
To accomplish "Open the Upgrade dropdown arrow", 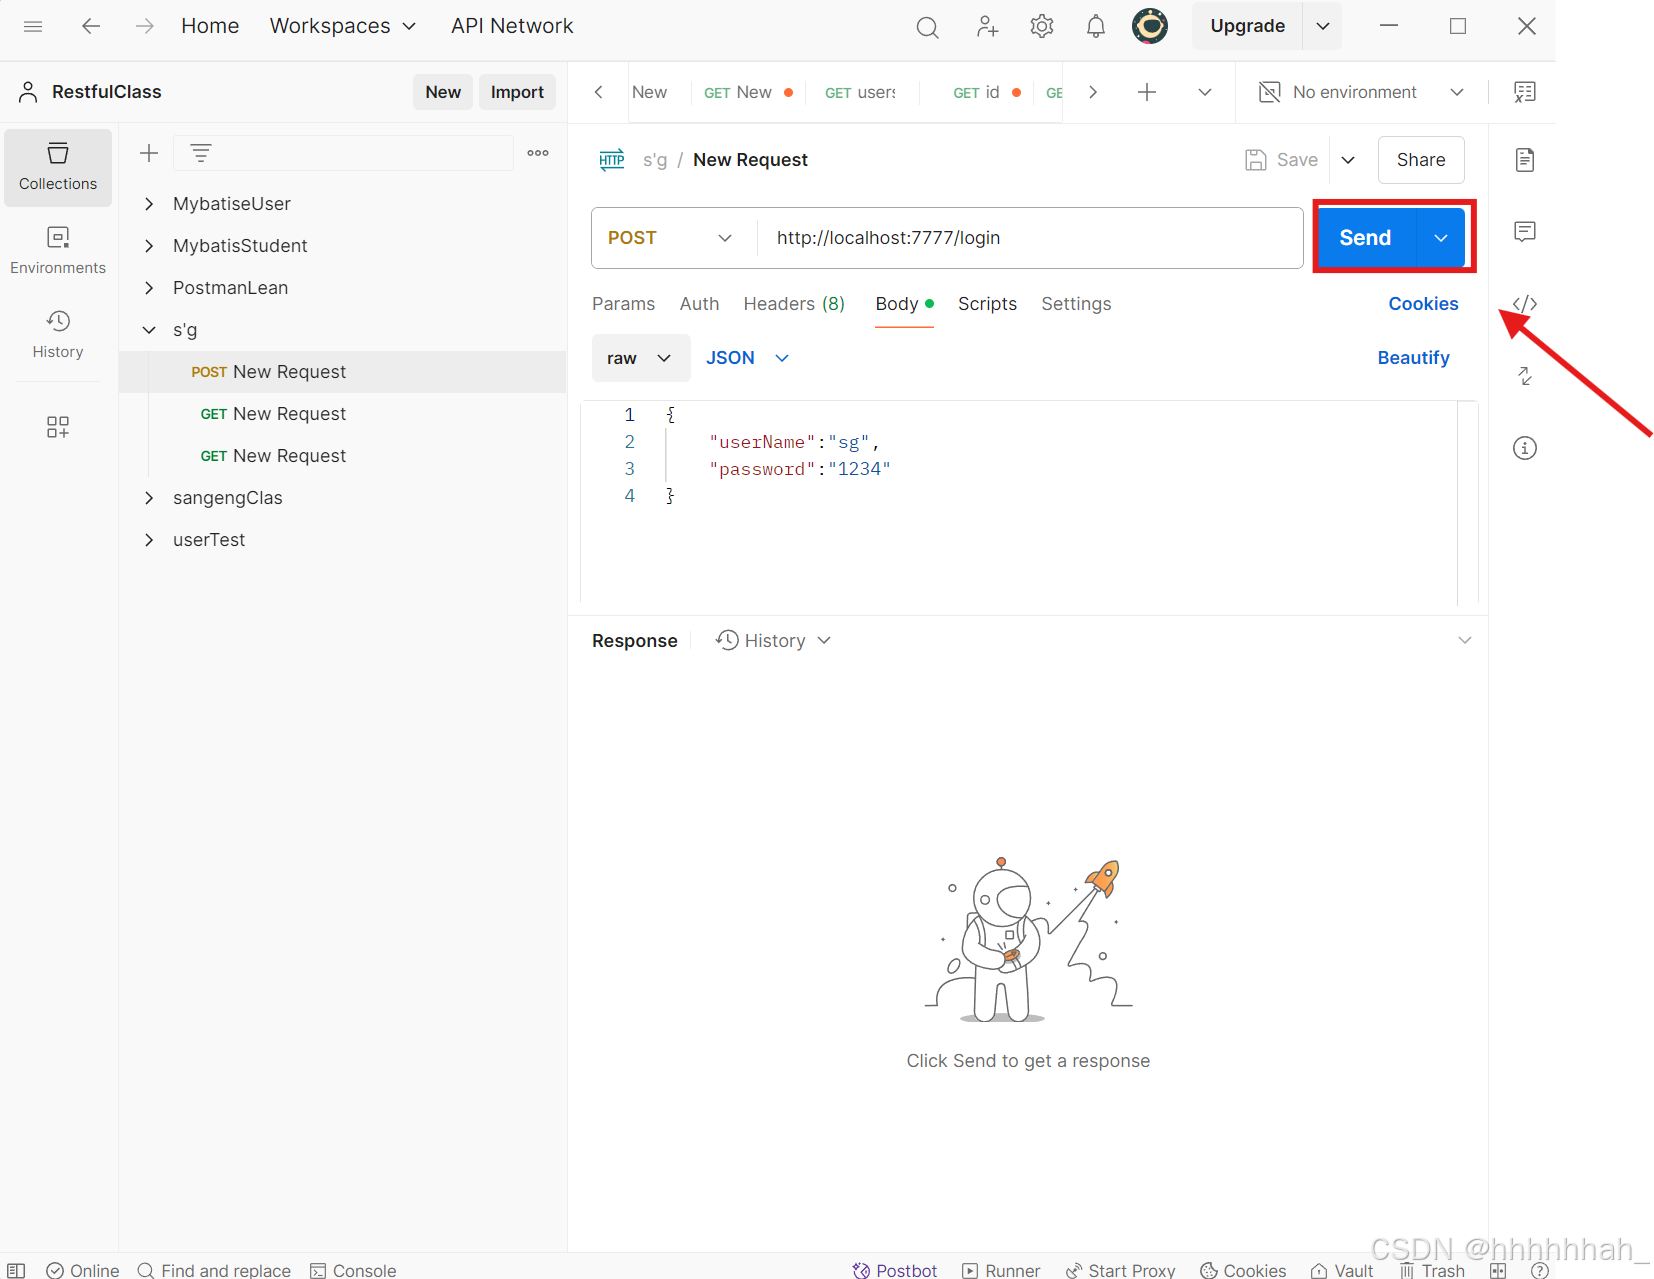I will pyautogui.click(x=1323, y=26).
